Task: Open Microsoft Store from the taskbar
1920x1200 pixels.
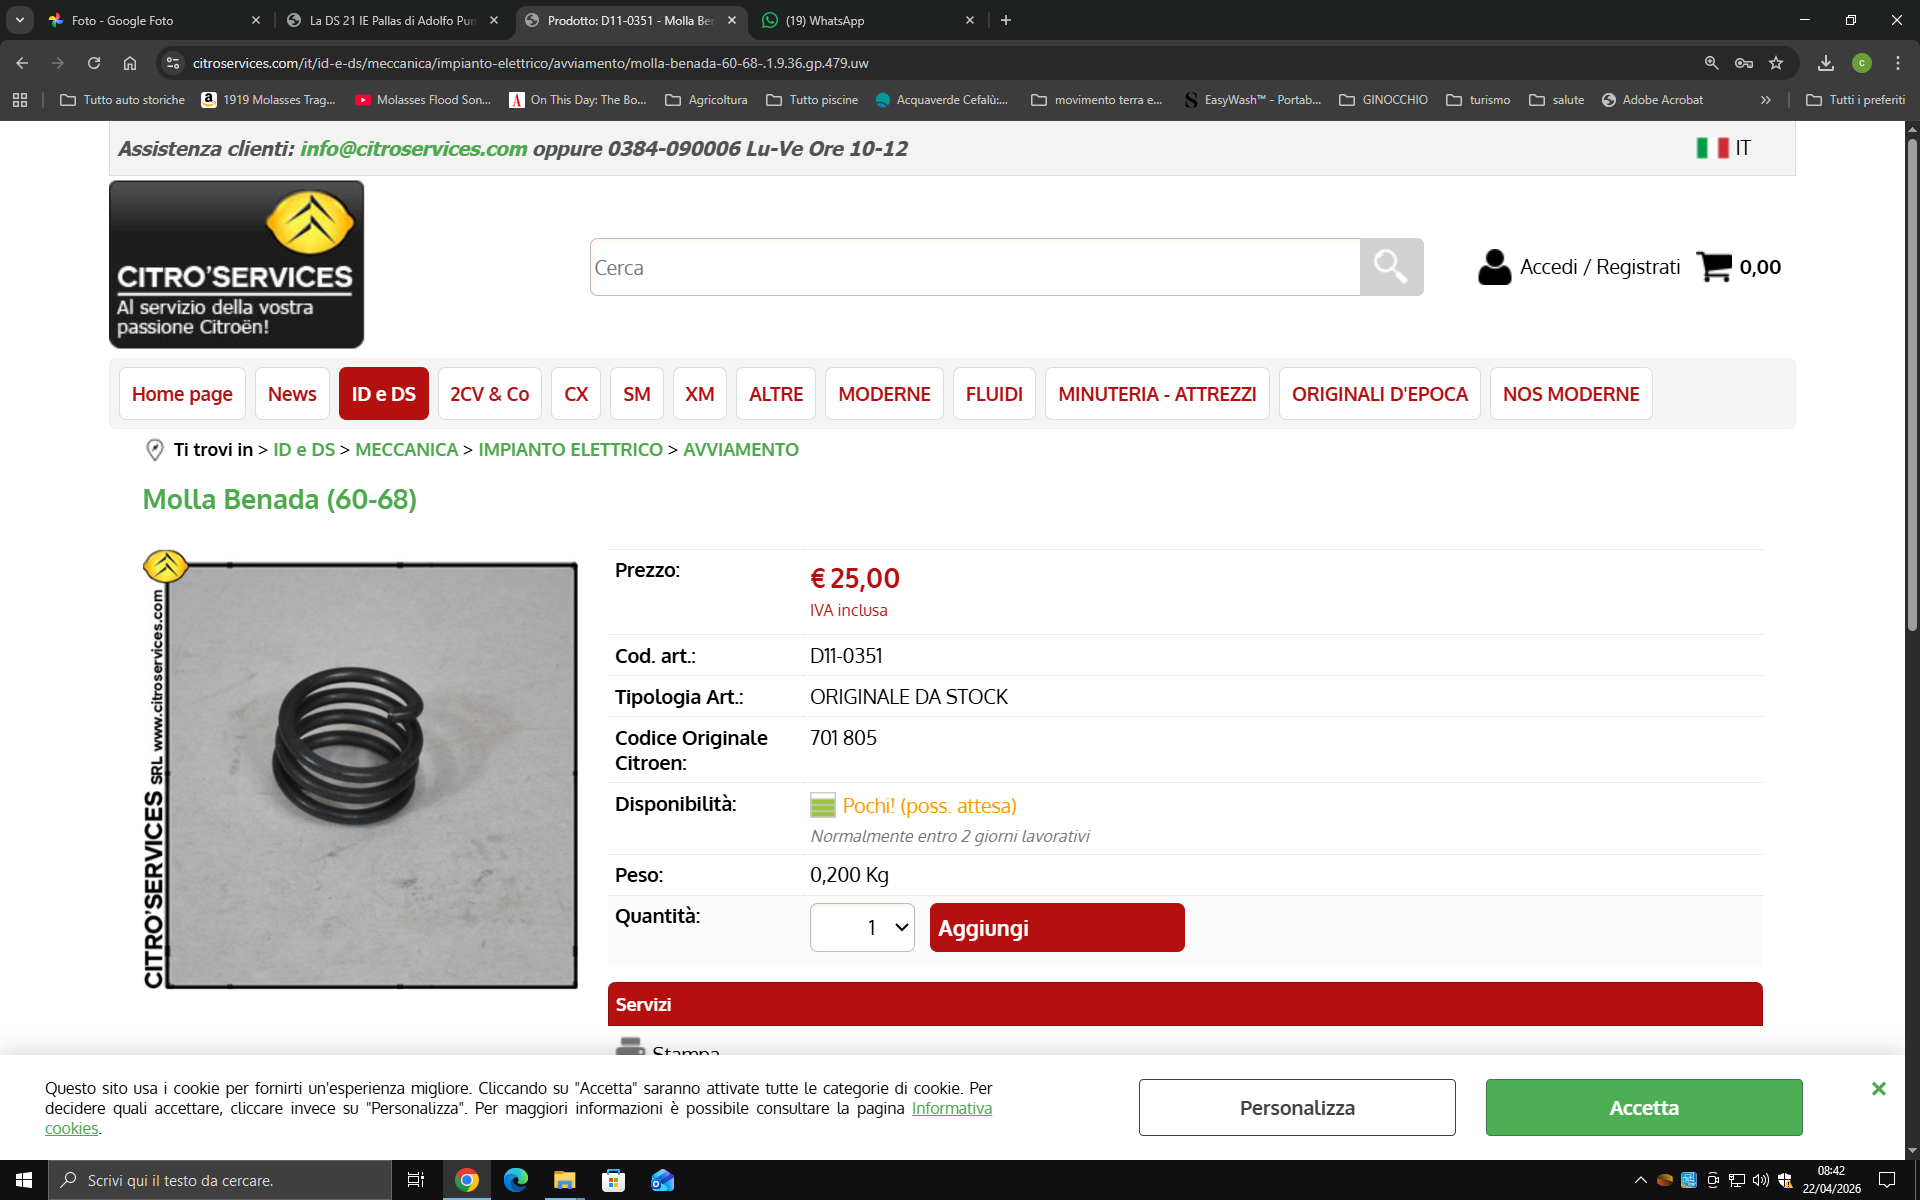Action: pyautogui.click(x=614, y=1180)
